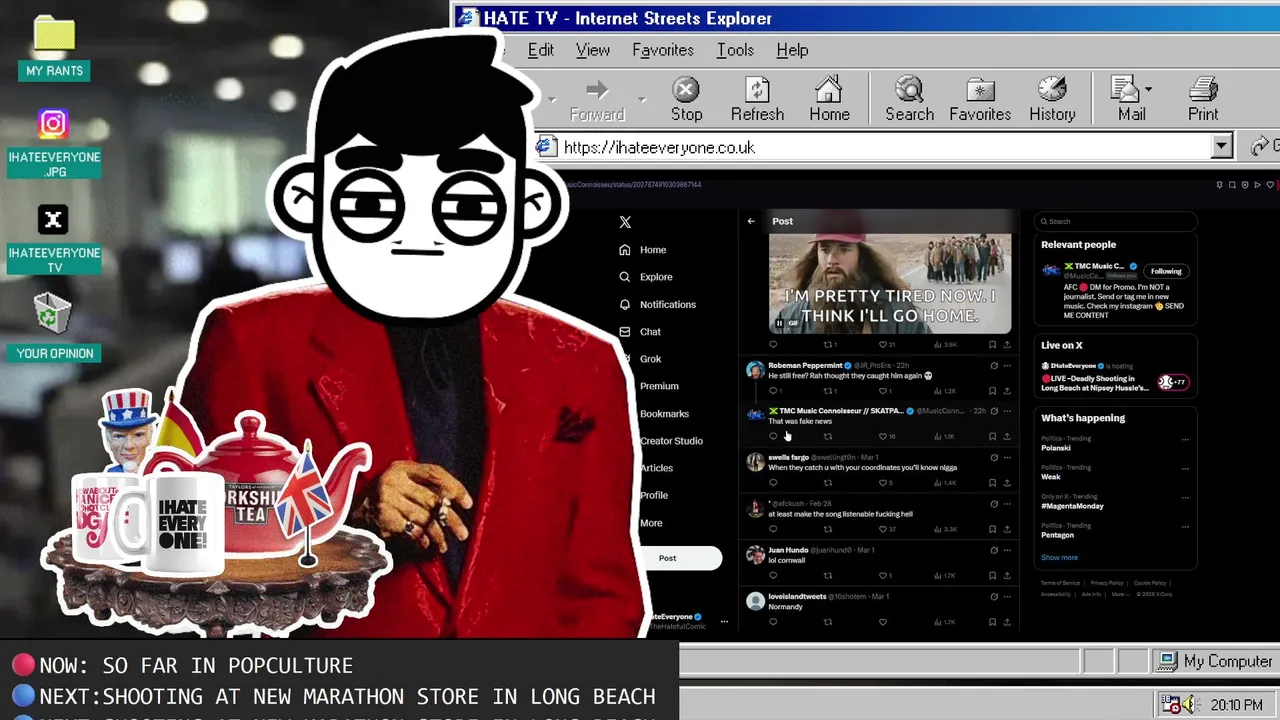Open options for the #MagentaMonday trend
This screenshot has height=720, width=1280.
point(1185,497)
